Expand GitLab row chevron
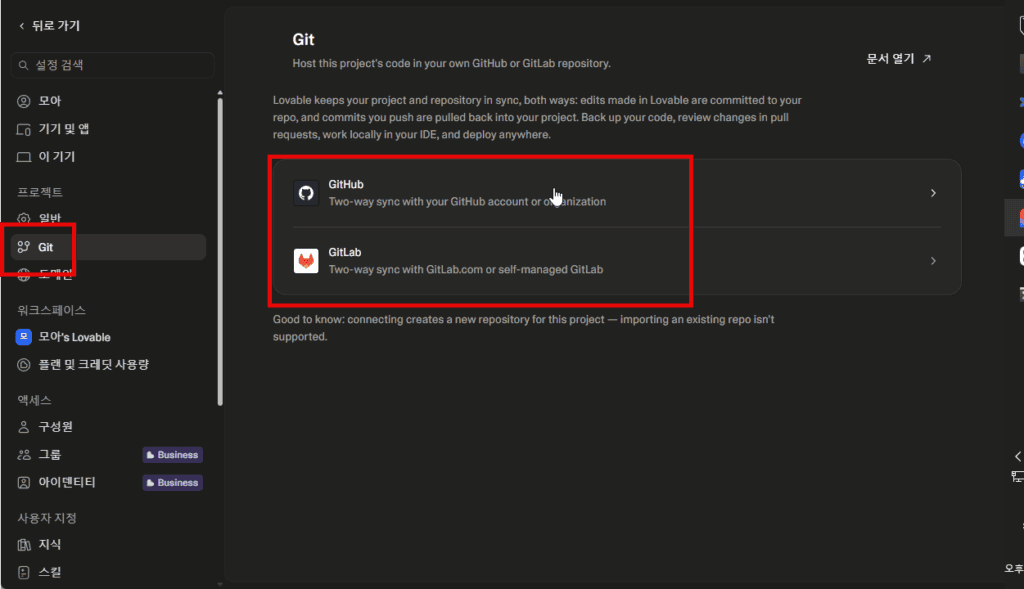Viewport: 1024px width, 589px height. pyautogui.click(x=933, y=261)
